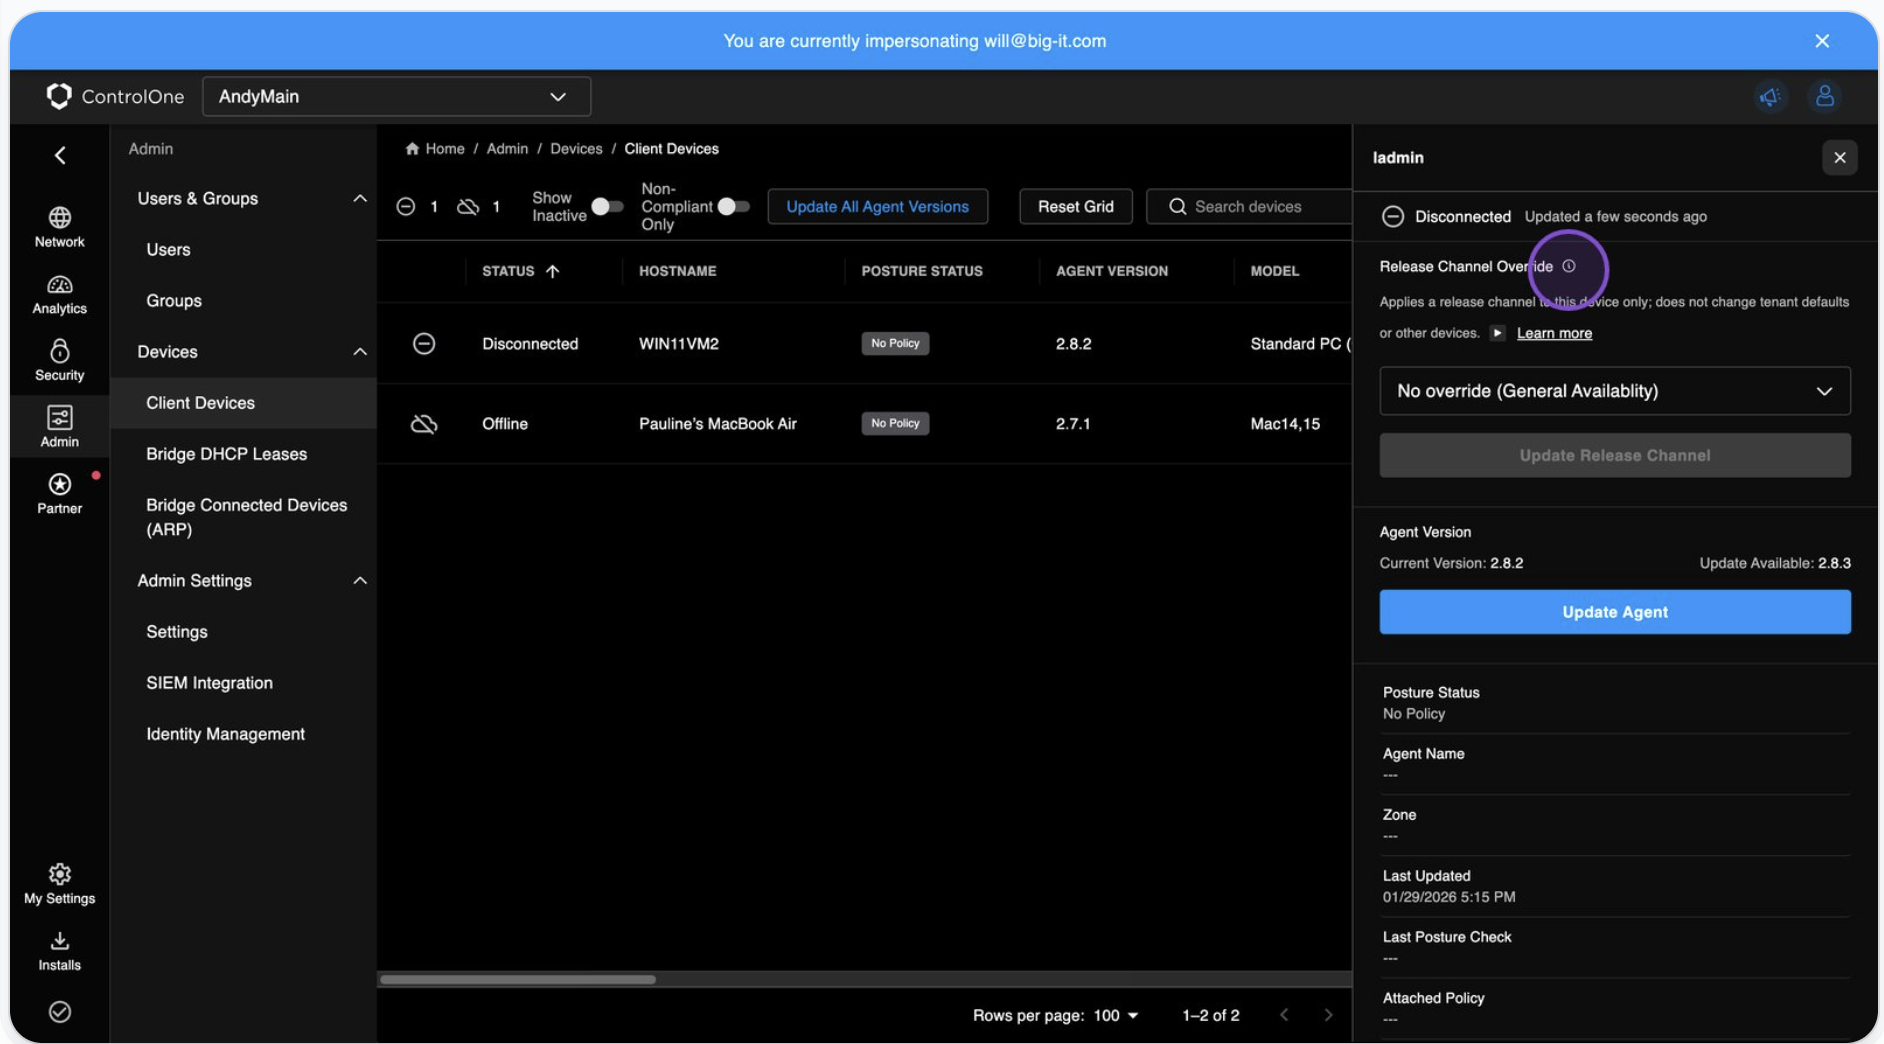This screenshot has height=1044, width=1884.
Task: Open the Learn more link
Action: 1554,333
